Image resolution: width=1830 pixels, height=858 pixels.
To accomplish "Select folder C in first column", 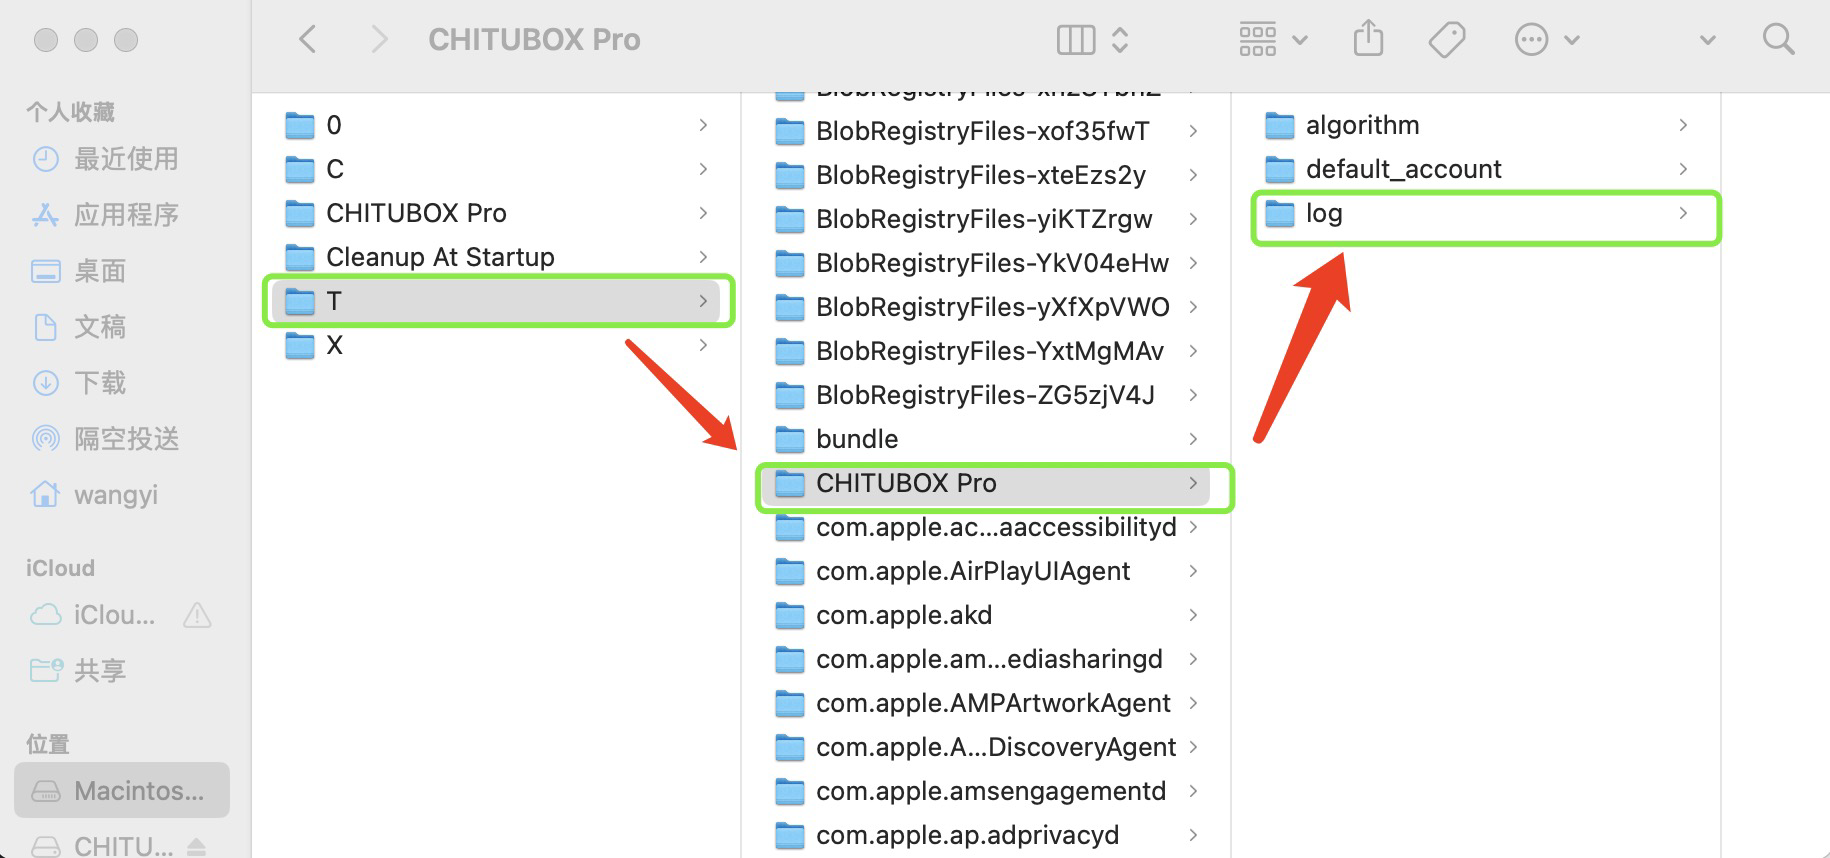I will coord(498,169).
